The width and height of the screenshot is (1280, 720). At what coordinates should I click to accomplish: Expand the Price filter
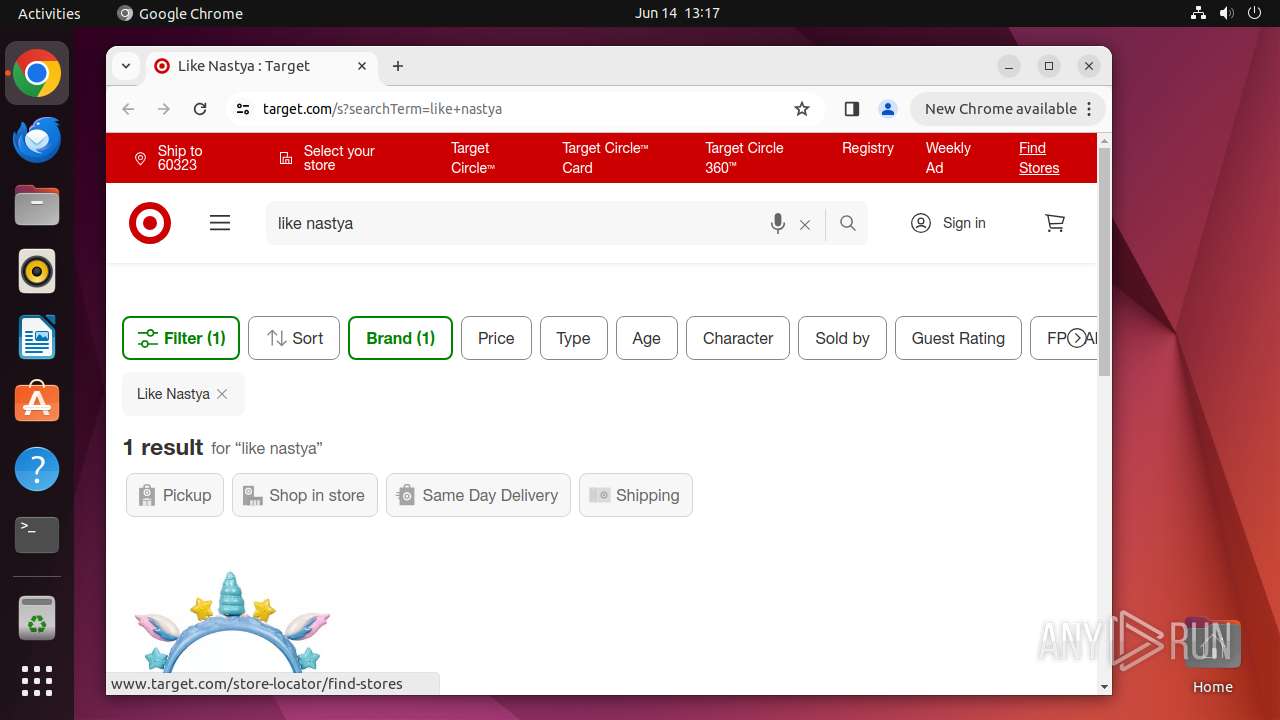click(x=496, y=338)
